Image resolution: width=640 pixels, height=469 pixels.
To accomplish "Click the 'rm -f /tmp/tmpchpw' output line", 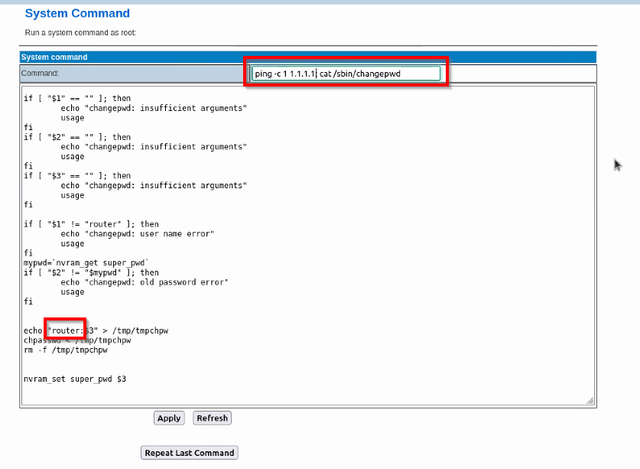I will 65,350.
